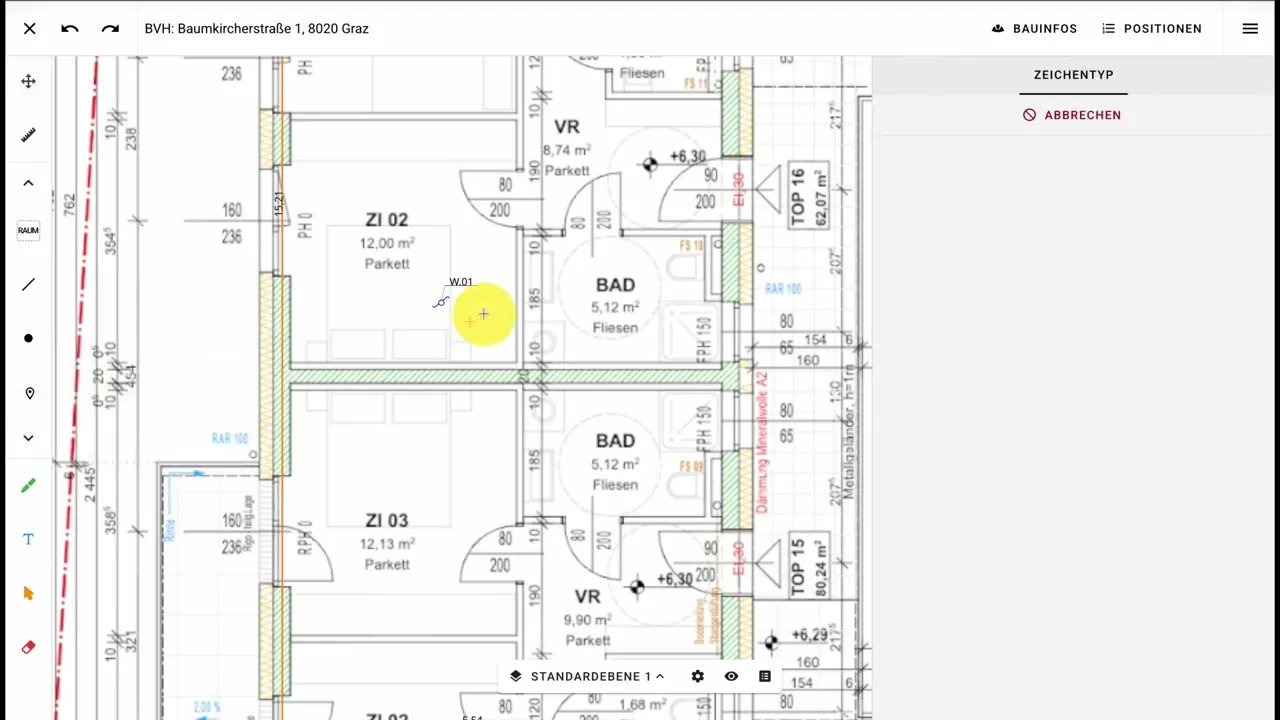Undo the last drawing action
The width and height of the screenshot is (1280, 720).
pos(69,29)
